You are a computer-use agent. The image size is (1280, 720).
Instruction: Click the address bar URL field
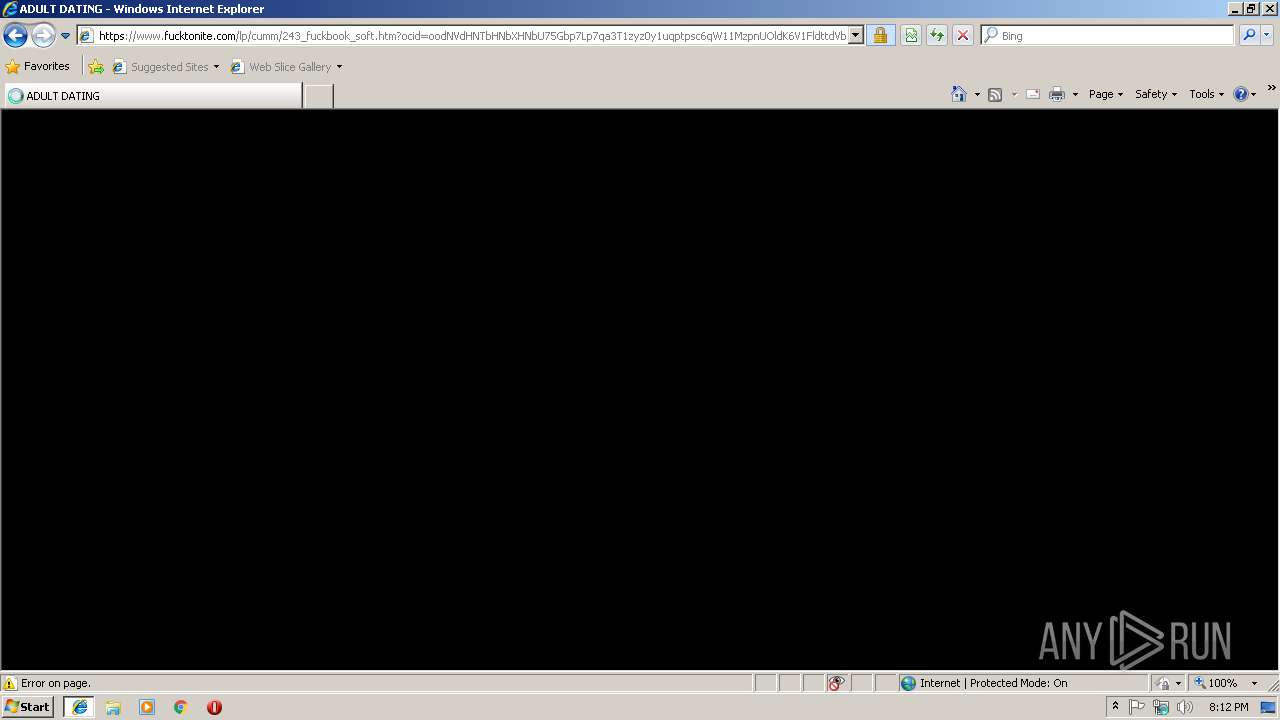coord(463,36)
